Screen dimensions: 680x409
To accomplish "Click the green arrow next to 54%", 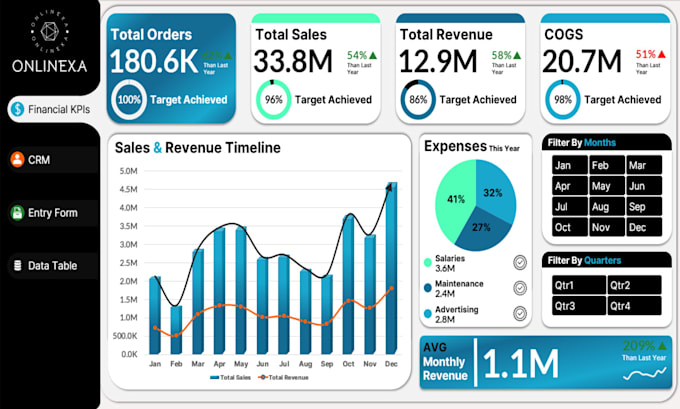I will (x=373, y=56).
